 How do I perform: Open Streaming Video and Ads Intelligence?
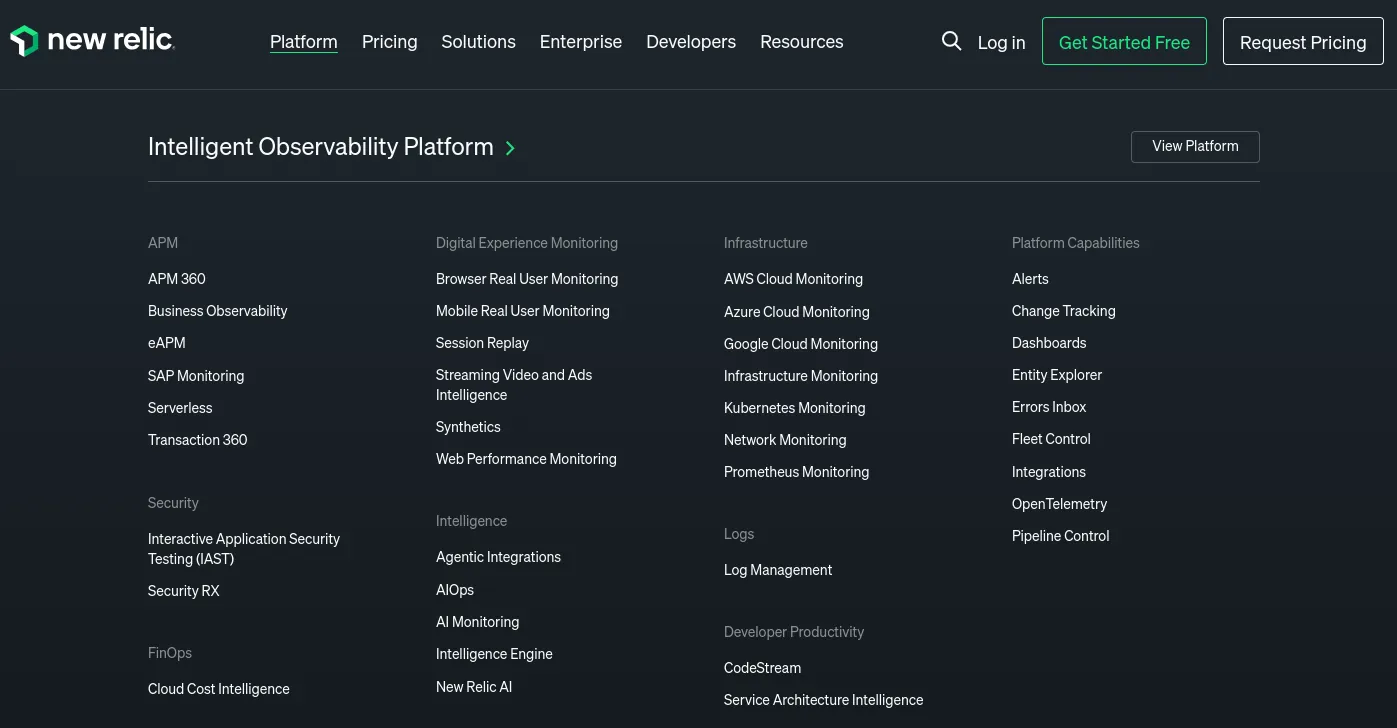tap(514, 385)
